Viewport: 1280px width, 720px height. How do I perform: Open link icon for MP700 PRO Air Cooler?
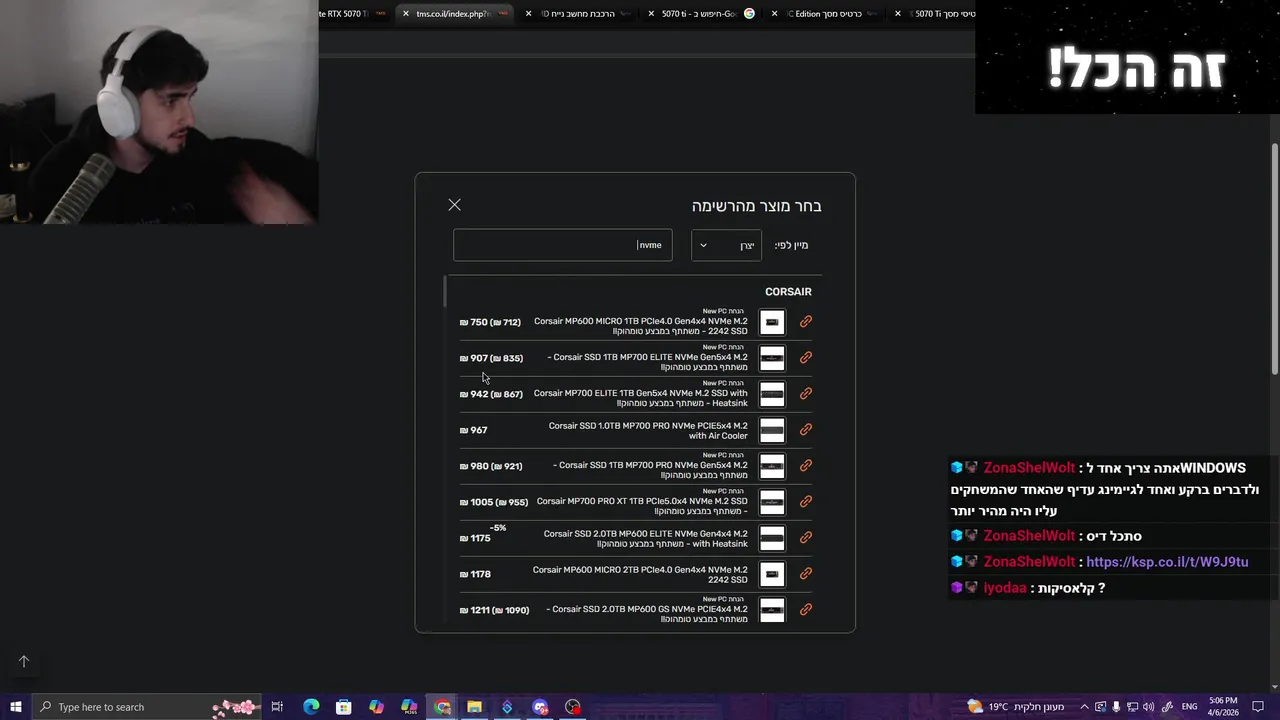point(806,429)
